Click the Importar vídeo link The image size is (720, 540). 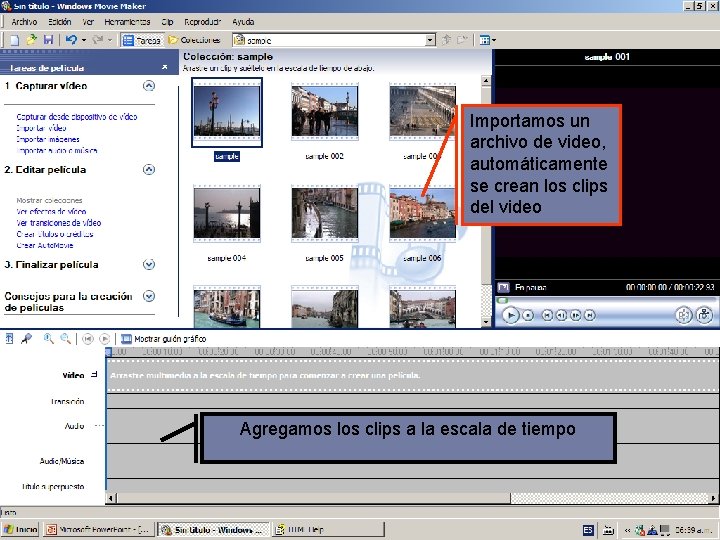(x=41, y=128)
